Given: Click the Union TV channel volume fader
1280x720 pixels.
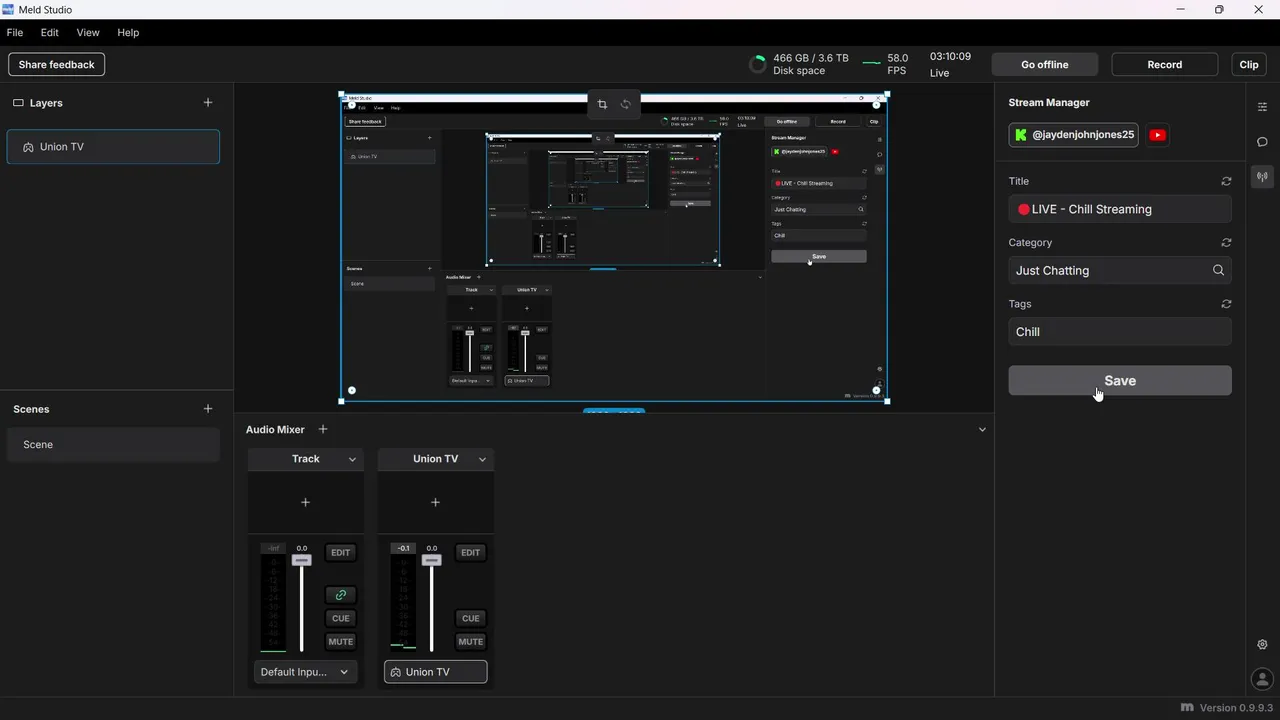Looking at the screenshot, I should tap(431, 561).
